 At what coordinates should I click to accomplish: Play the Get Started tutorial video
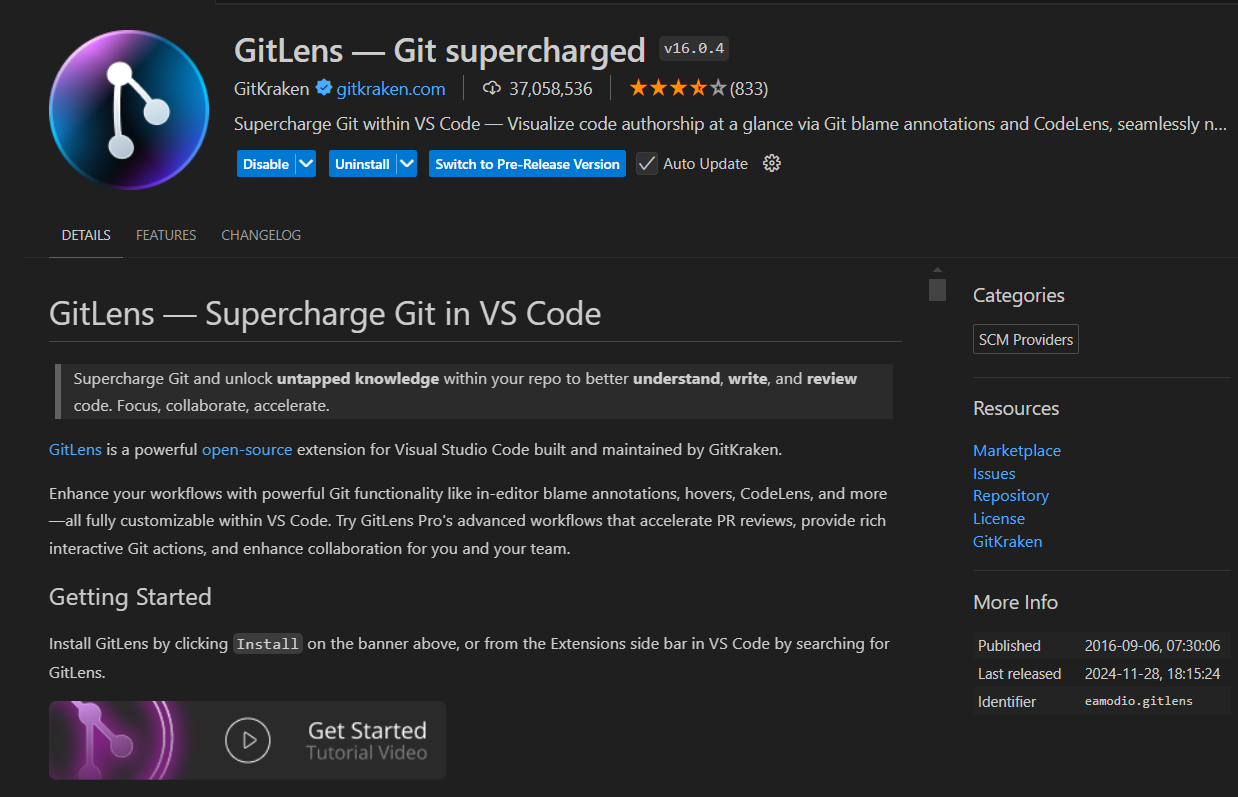pyautogui.click(x=248, y=740)
